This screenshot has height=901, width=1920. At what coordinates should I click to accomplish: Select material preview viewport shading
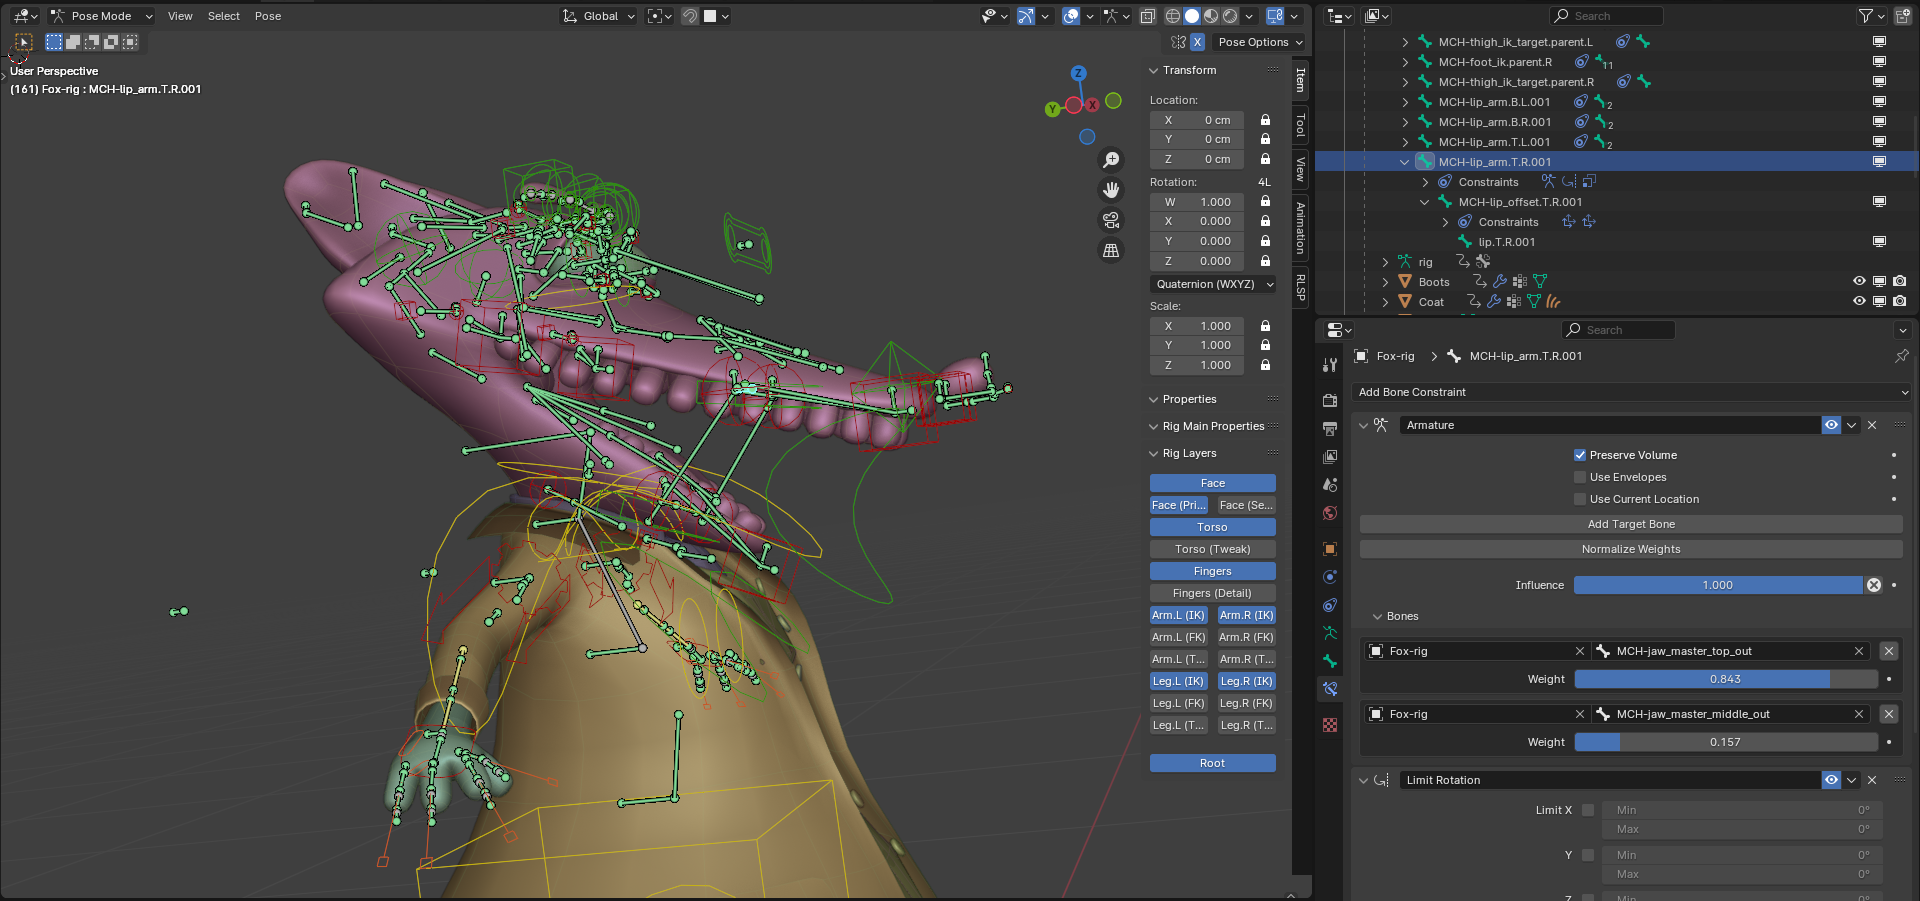pos(1211,16)
